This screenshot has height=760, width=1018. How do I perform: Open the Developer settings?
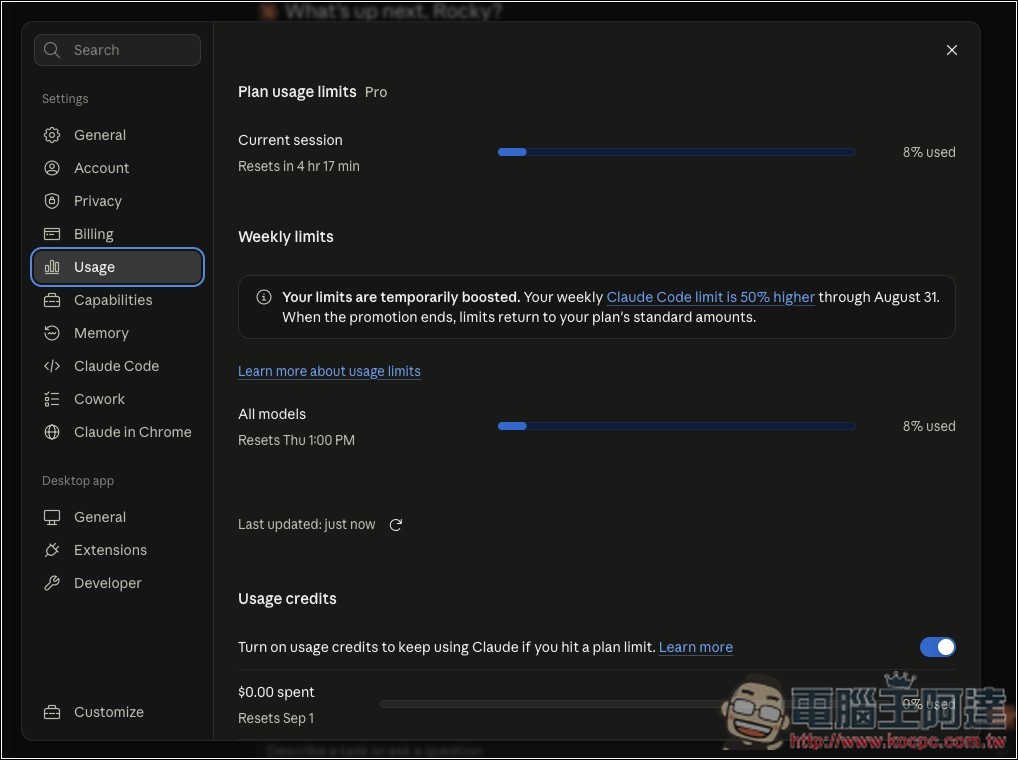tap(118, 583)
